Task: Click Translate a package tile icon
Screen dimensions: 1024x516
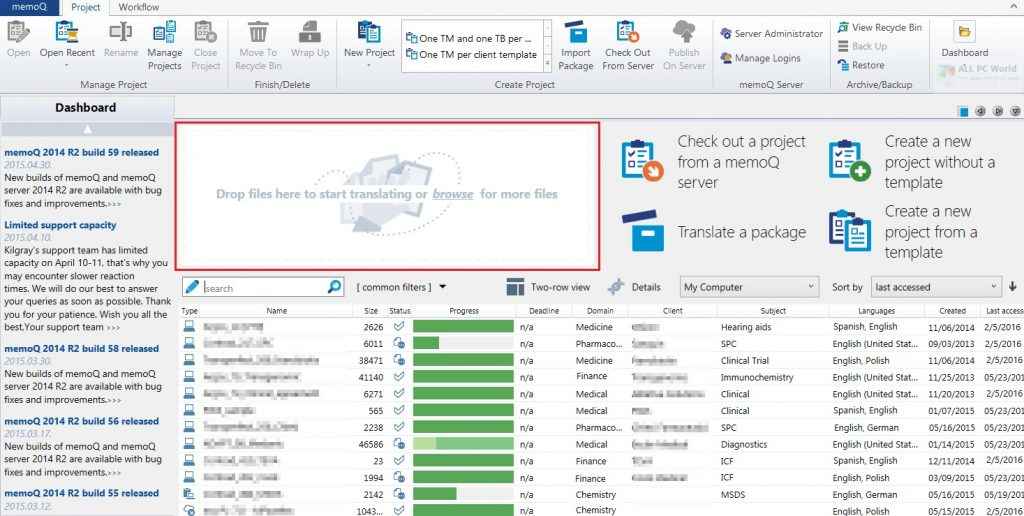Action: point(642,232)
